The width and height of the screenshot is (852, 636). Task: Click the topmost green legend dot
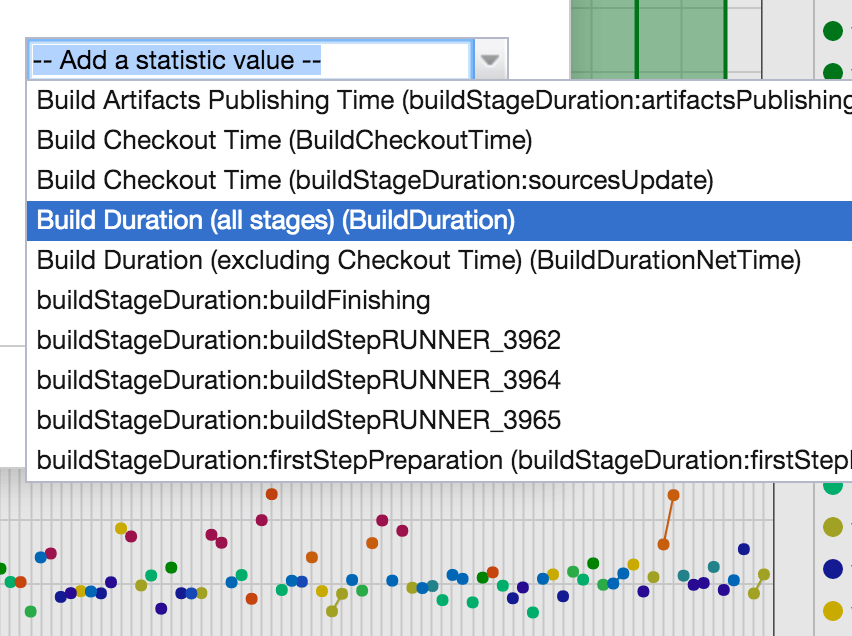(832, 31)
